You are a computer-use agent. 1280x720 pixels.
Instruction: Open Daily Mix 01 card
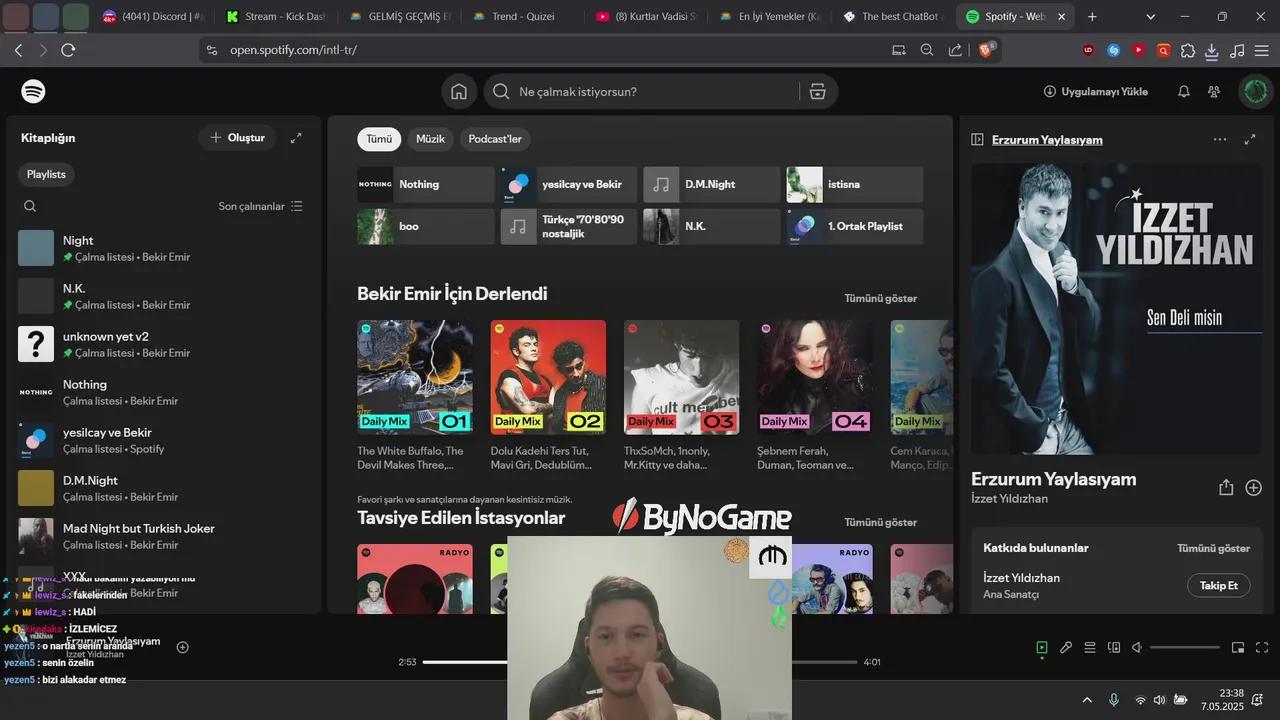tap(415, 395)
